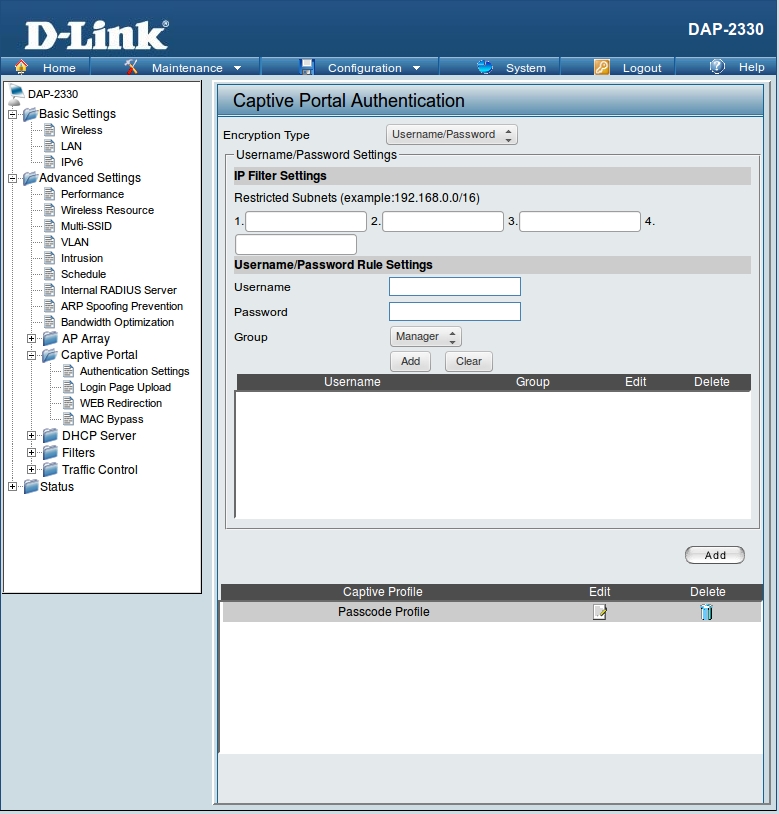Image resolution: width=779 pixels, height=814 pixels.
Task: Open the Encryption Type dropdown
Action: tap(451, 135)
